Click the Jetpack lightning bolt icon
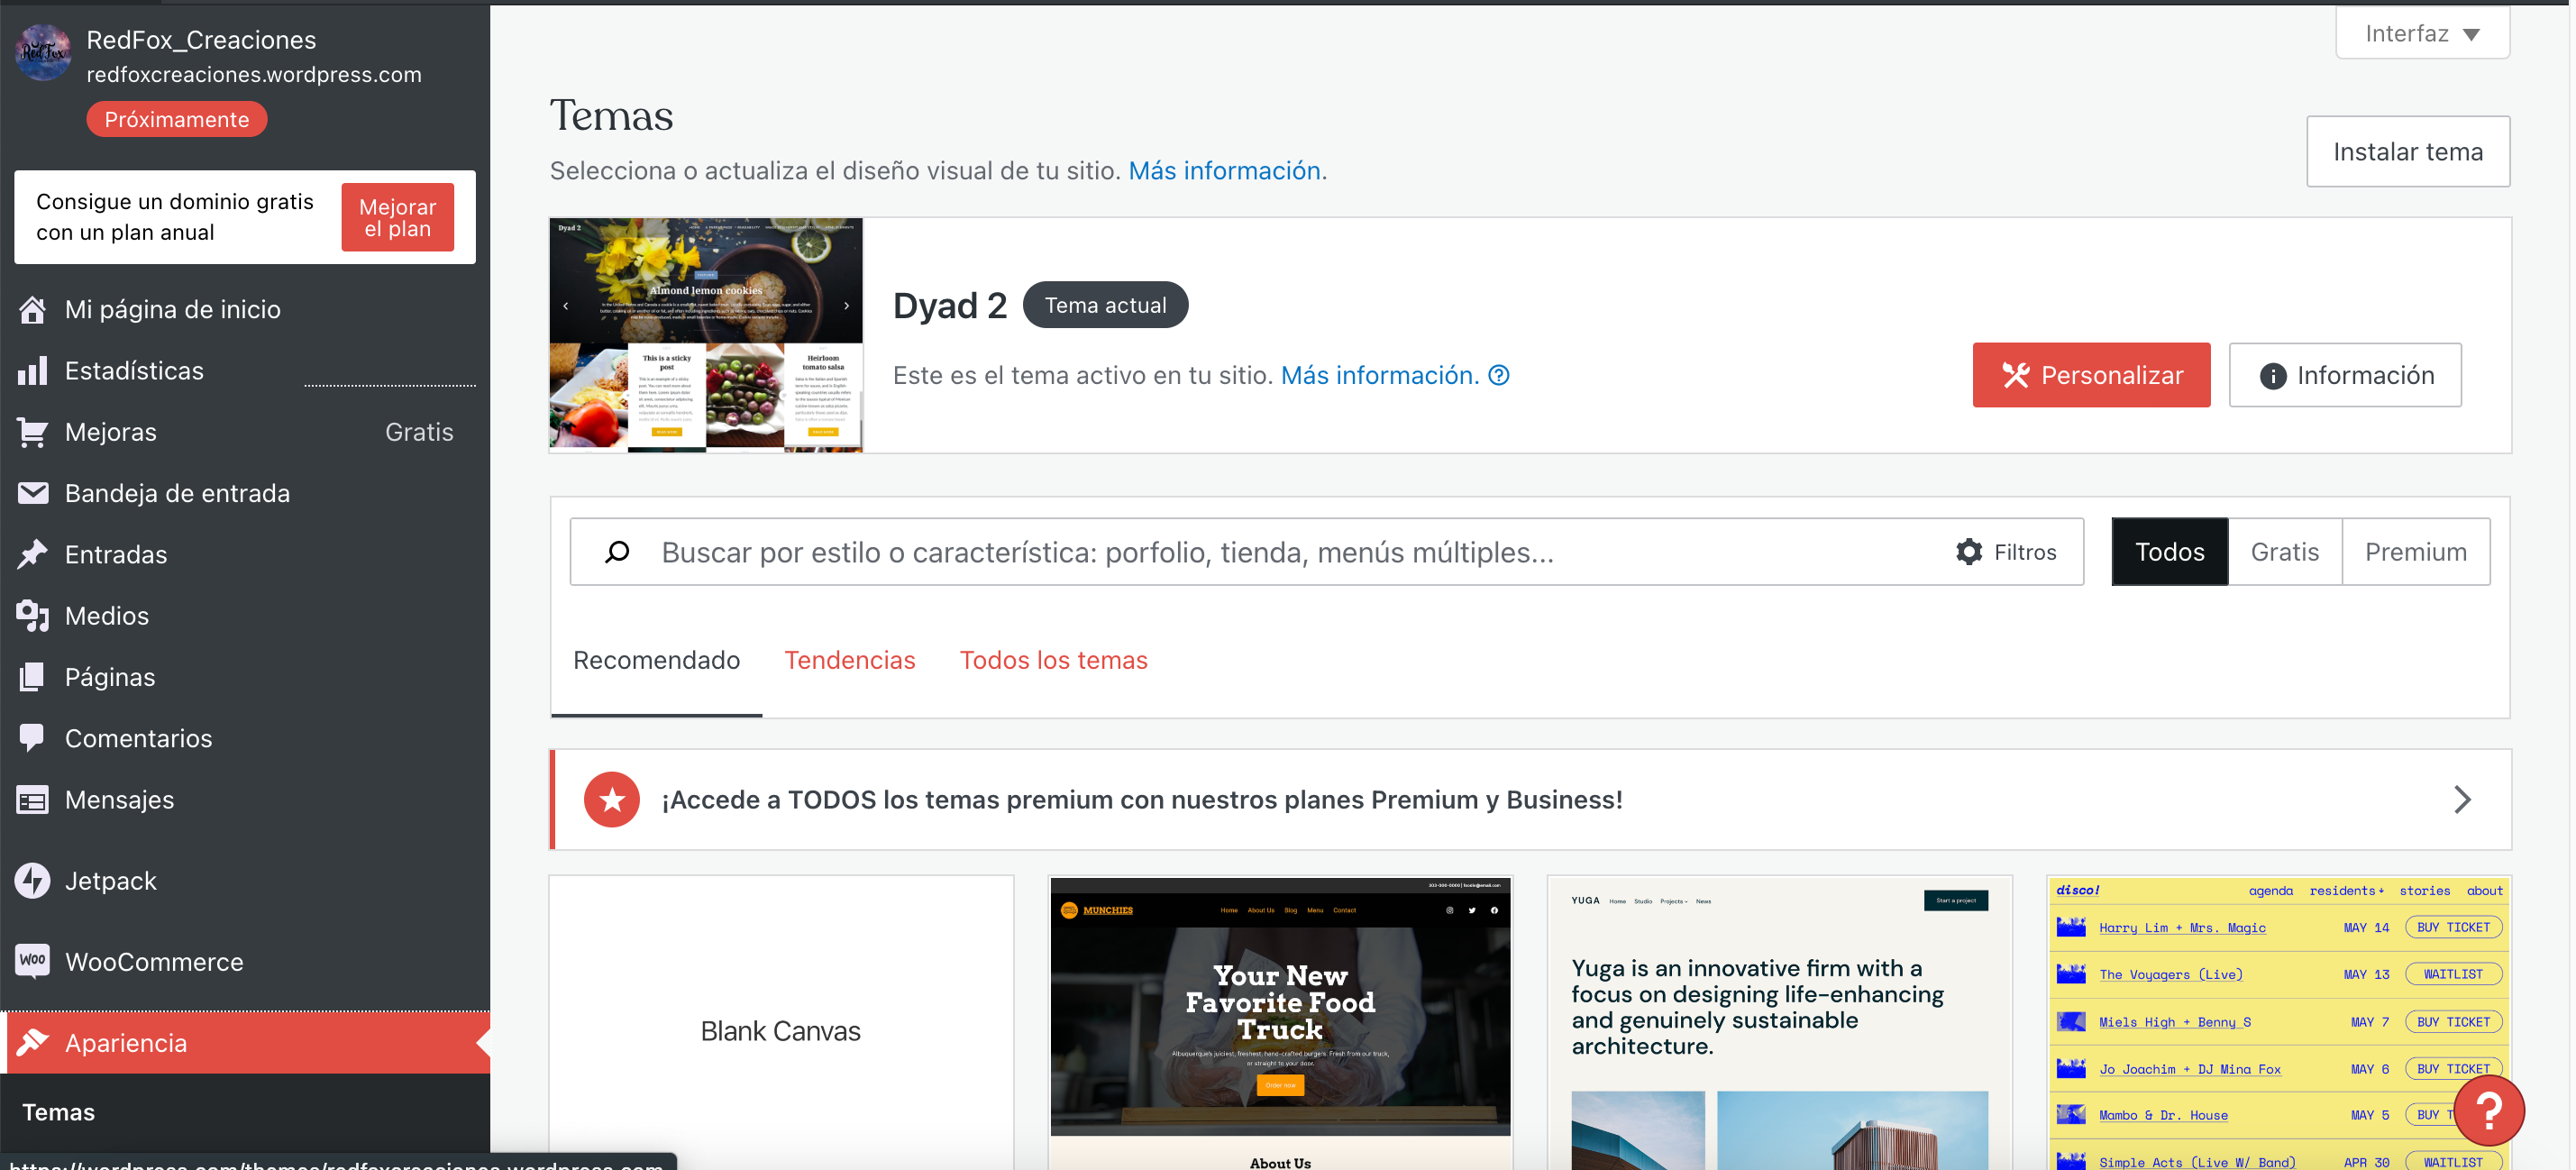 [x=32, y=881]
